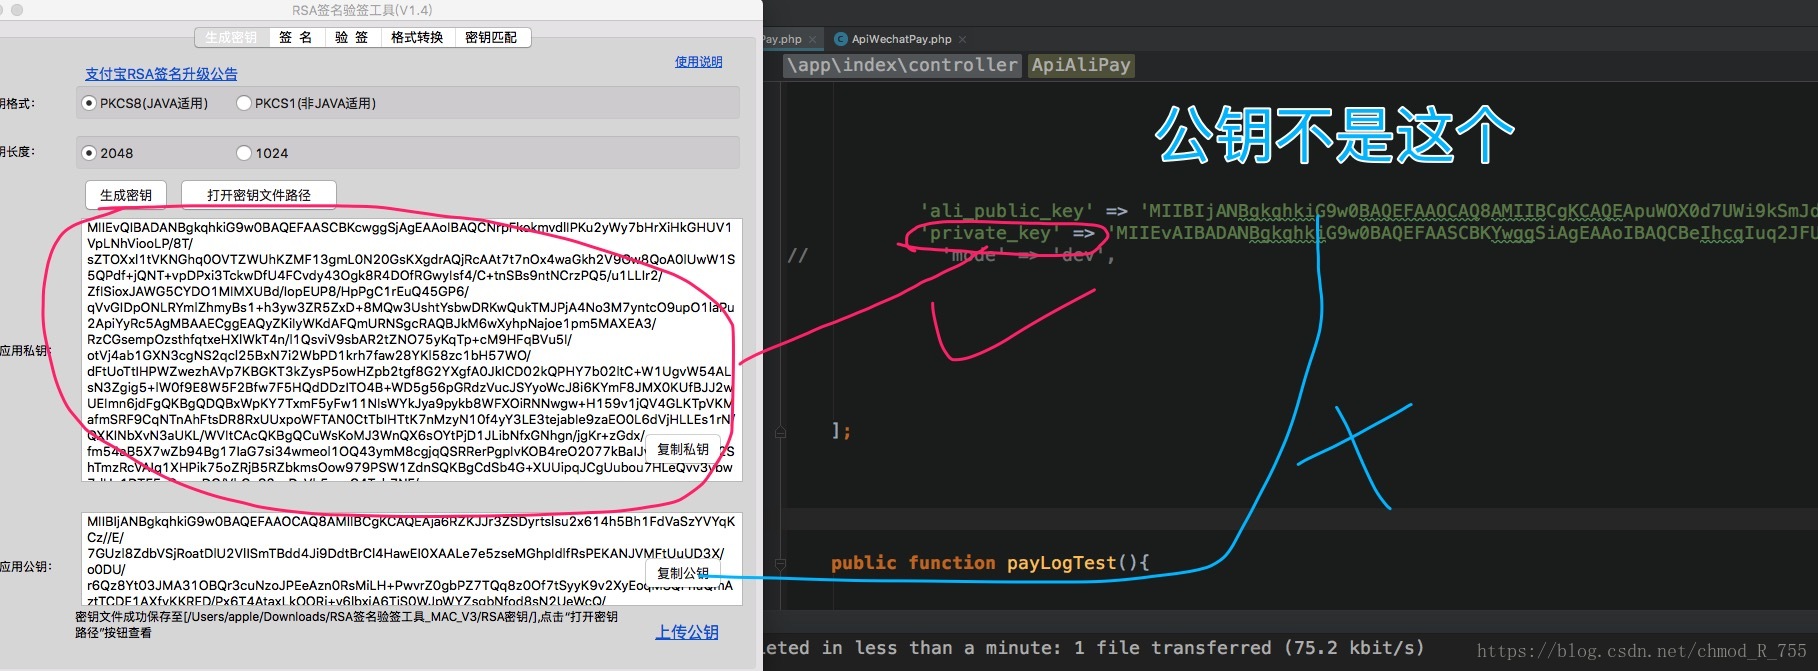Select the PKCS8(JAVA适用) key format

click(x=146, y=103)
